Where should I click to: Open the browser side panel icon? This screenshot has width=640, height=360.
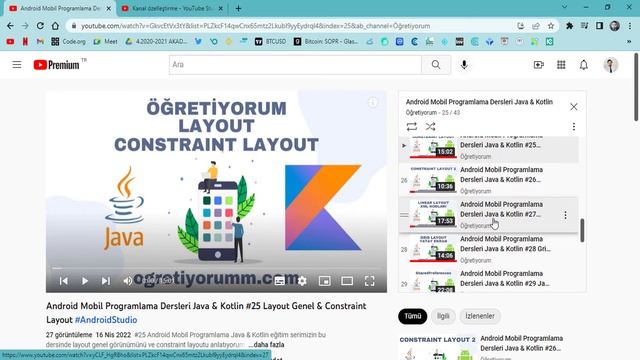(x=599, y=26)
